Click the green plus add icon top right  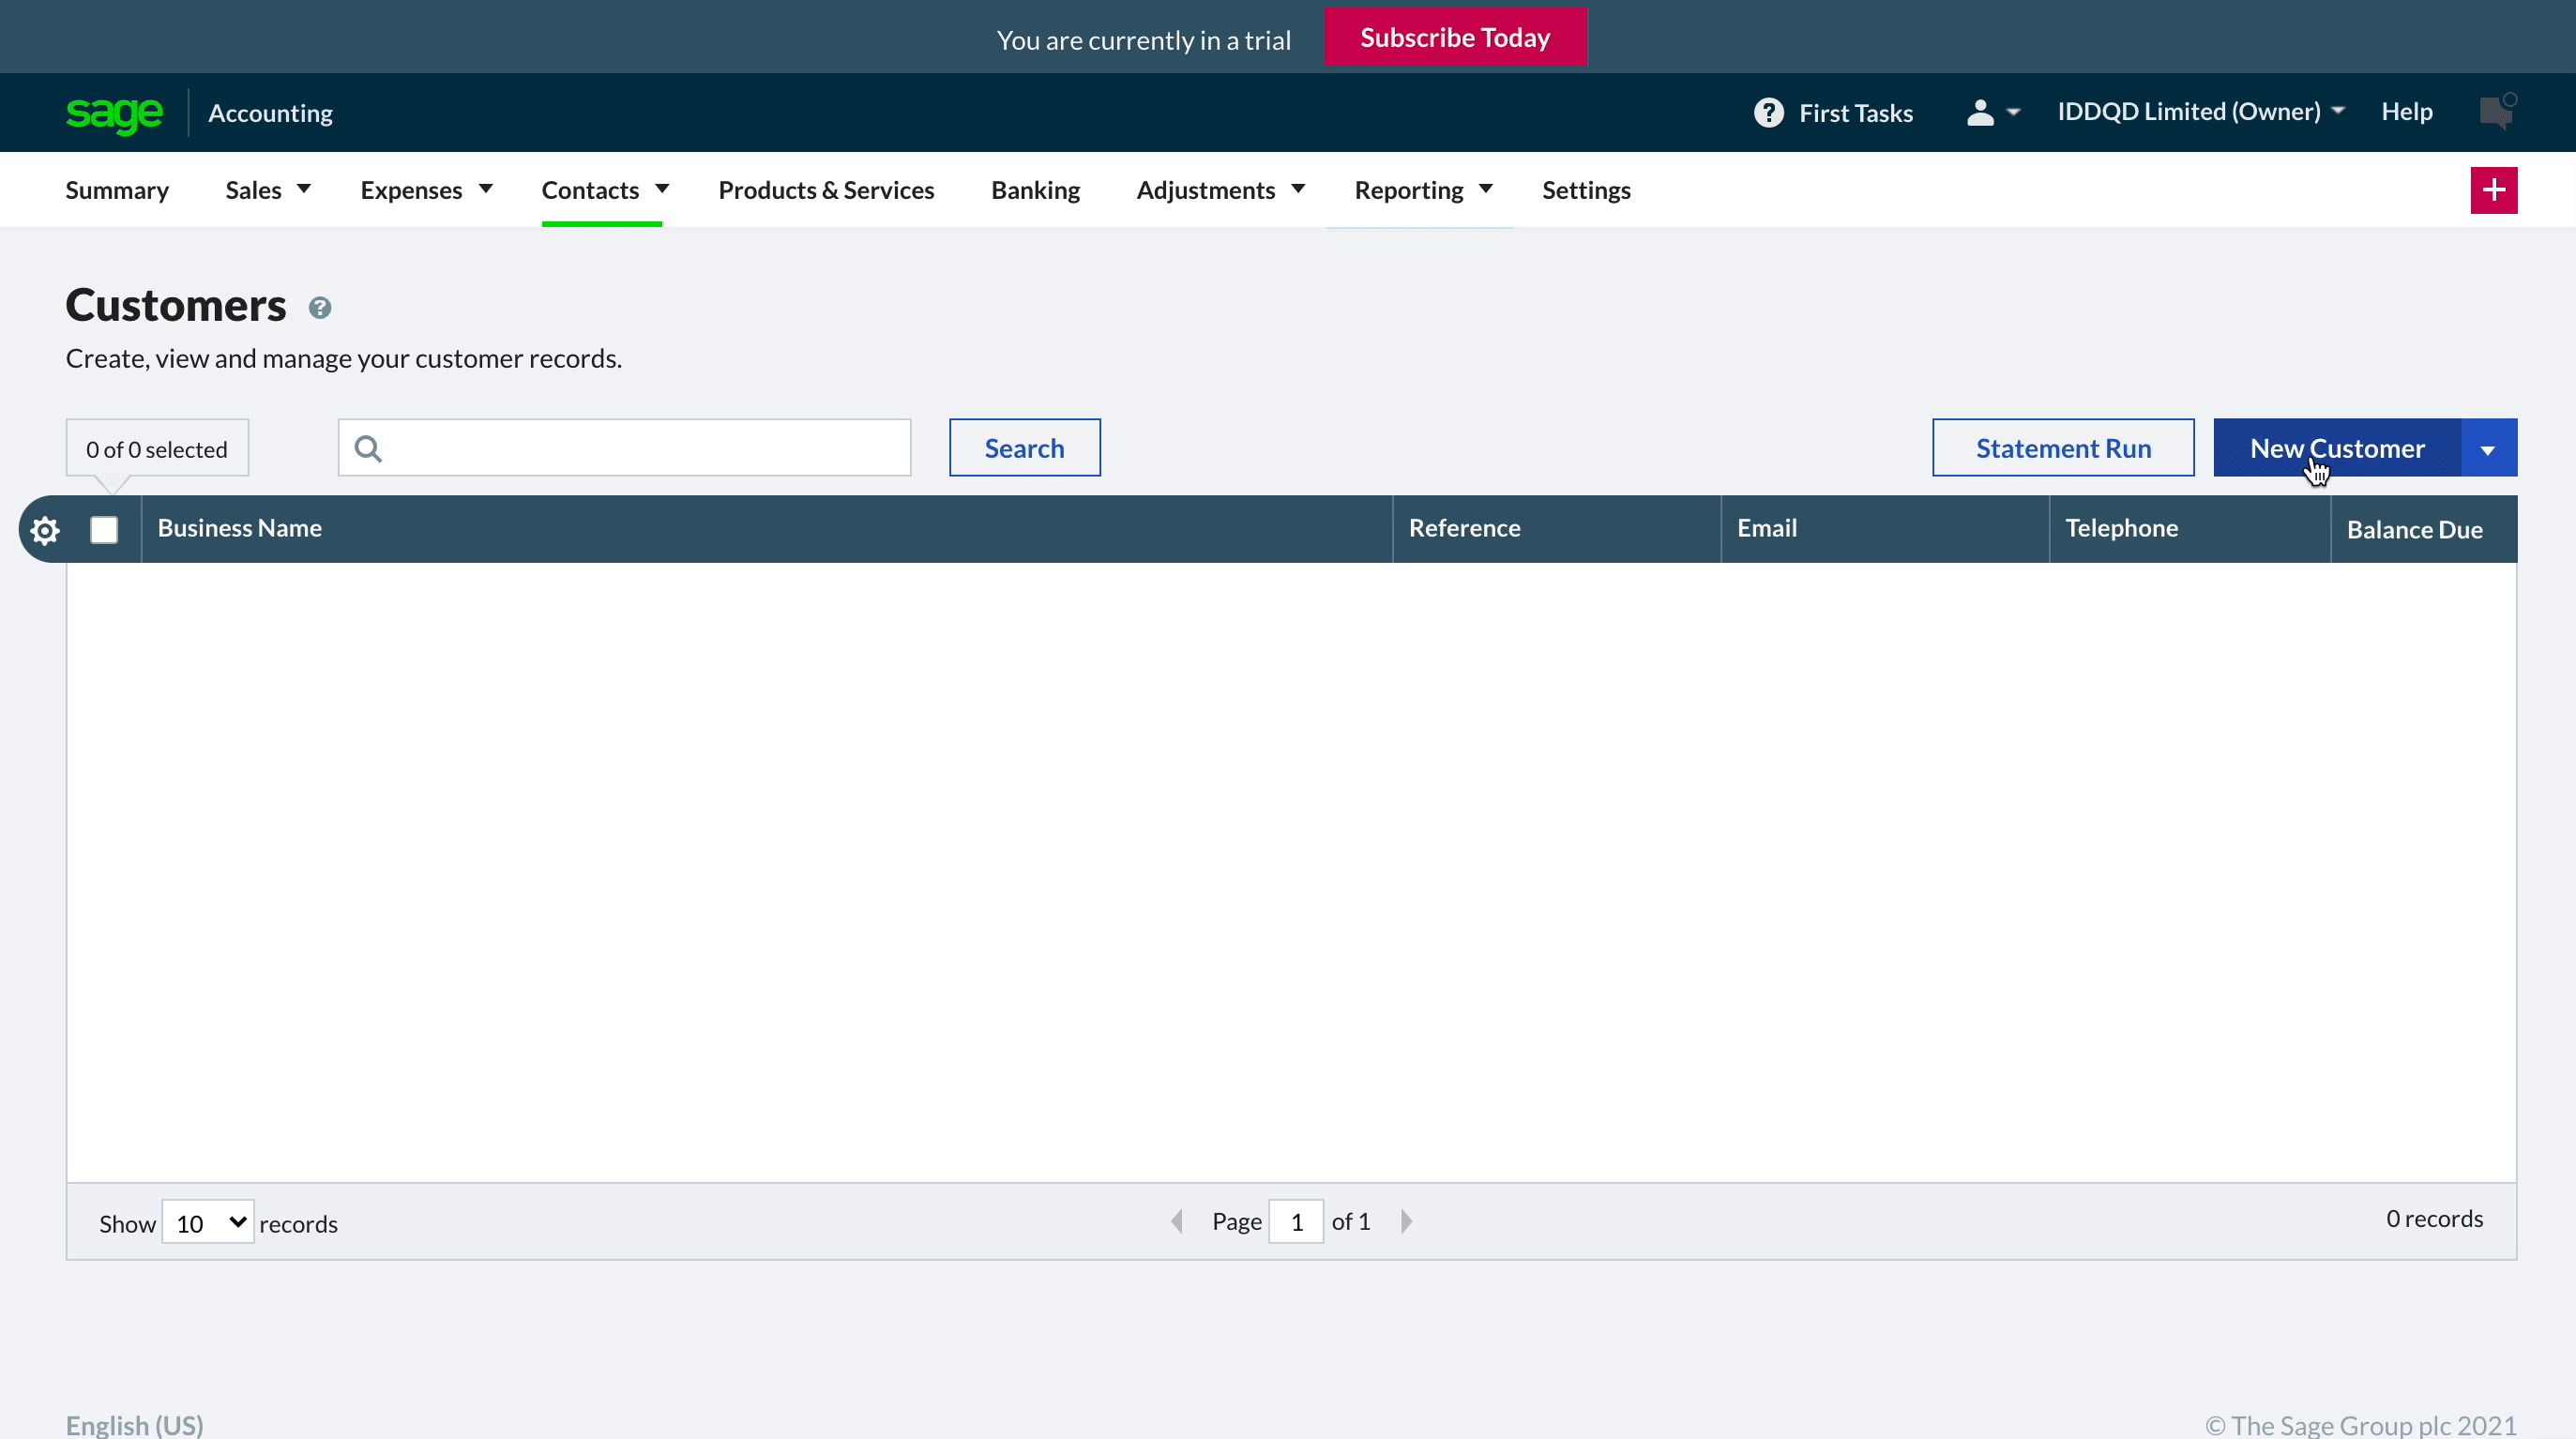pos(2494,189)
